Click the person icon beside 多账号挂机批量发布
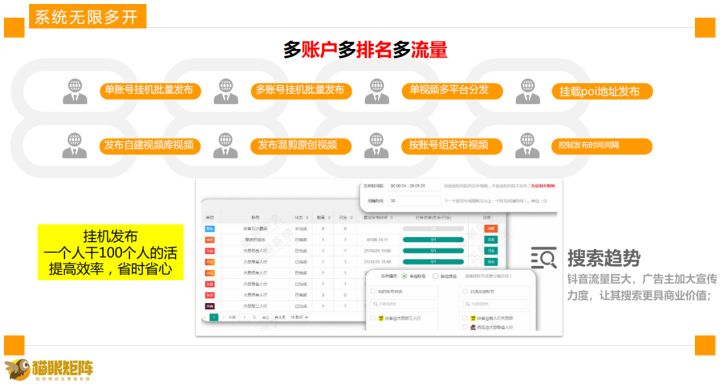This screenshot has width=720, height=385. pyautogui.click(x=225, y=91)
